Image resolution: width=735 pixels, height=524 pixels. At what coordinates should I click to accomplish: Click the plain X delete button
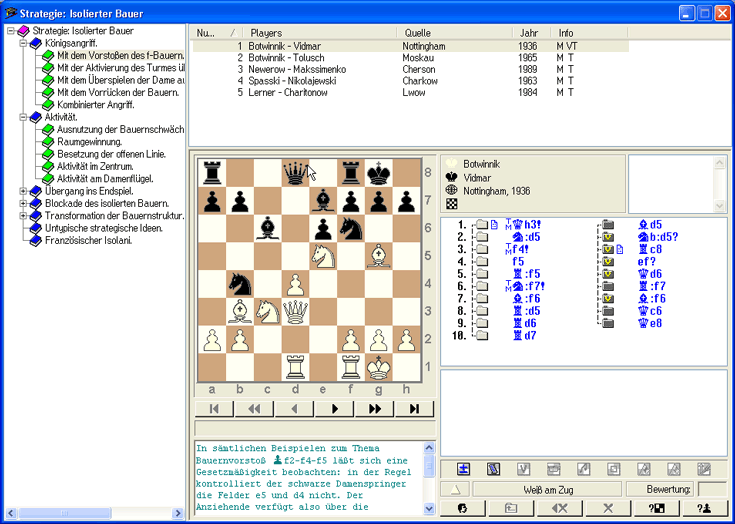pos(608,508)
